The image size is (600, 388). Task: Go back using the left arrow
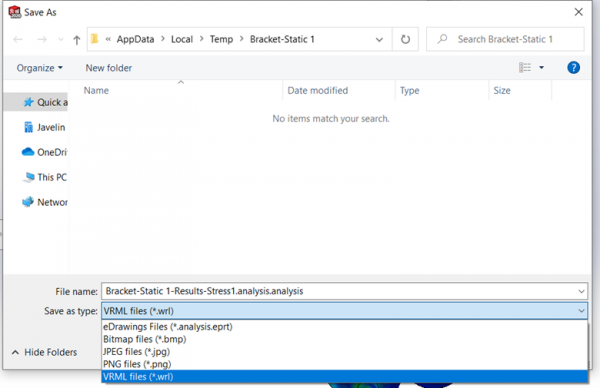[x=18, y=39]
